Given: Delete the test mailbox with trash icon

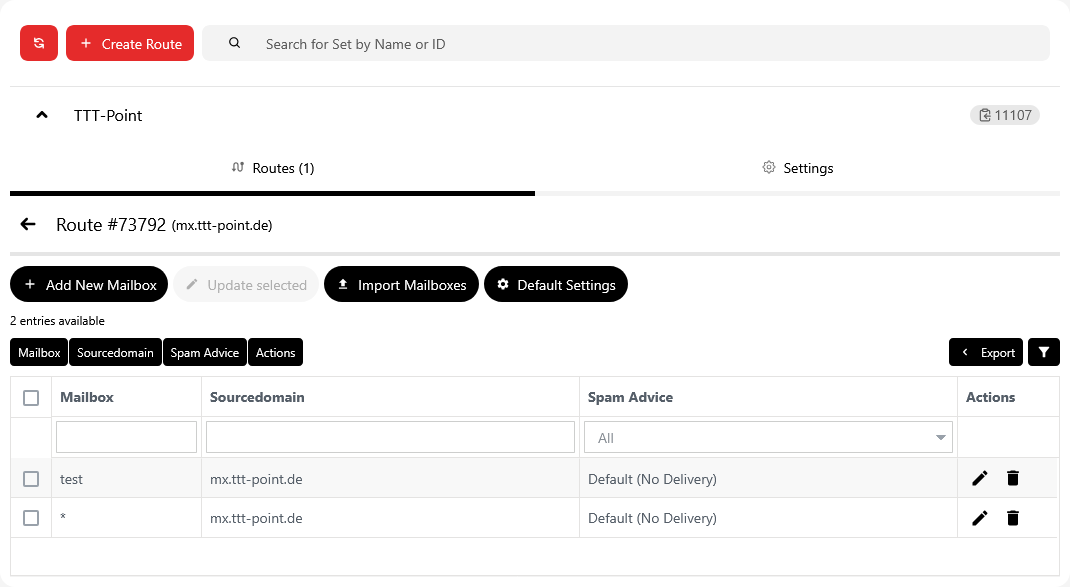Looking at the screenshot, I should click(x=1013, y=478).
